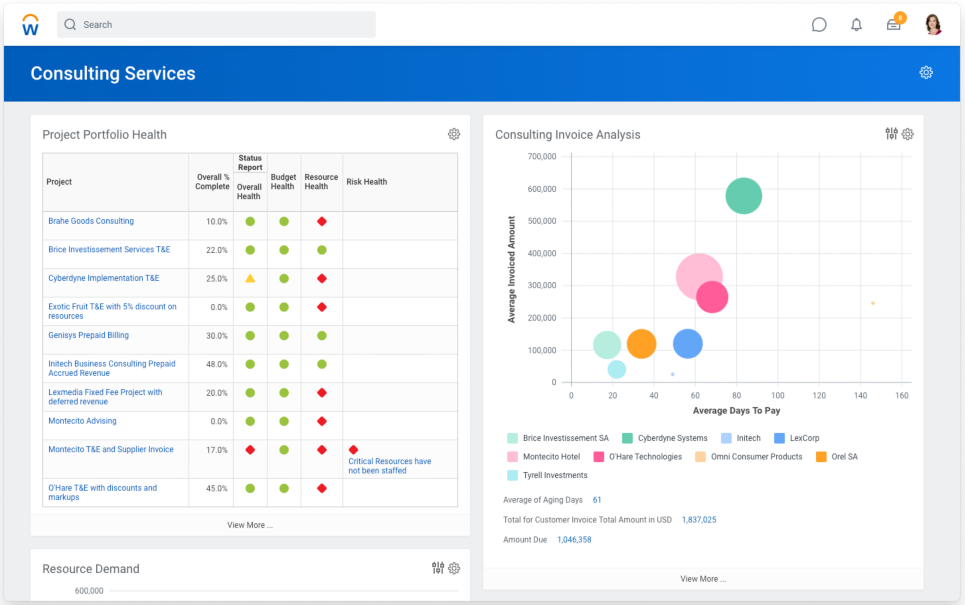Open Brice Investissement Services T&E project
The height and width of the screenshot is (605, 965).
pos(109,249)
